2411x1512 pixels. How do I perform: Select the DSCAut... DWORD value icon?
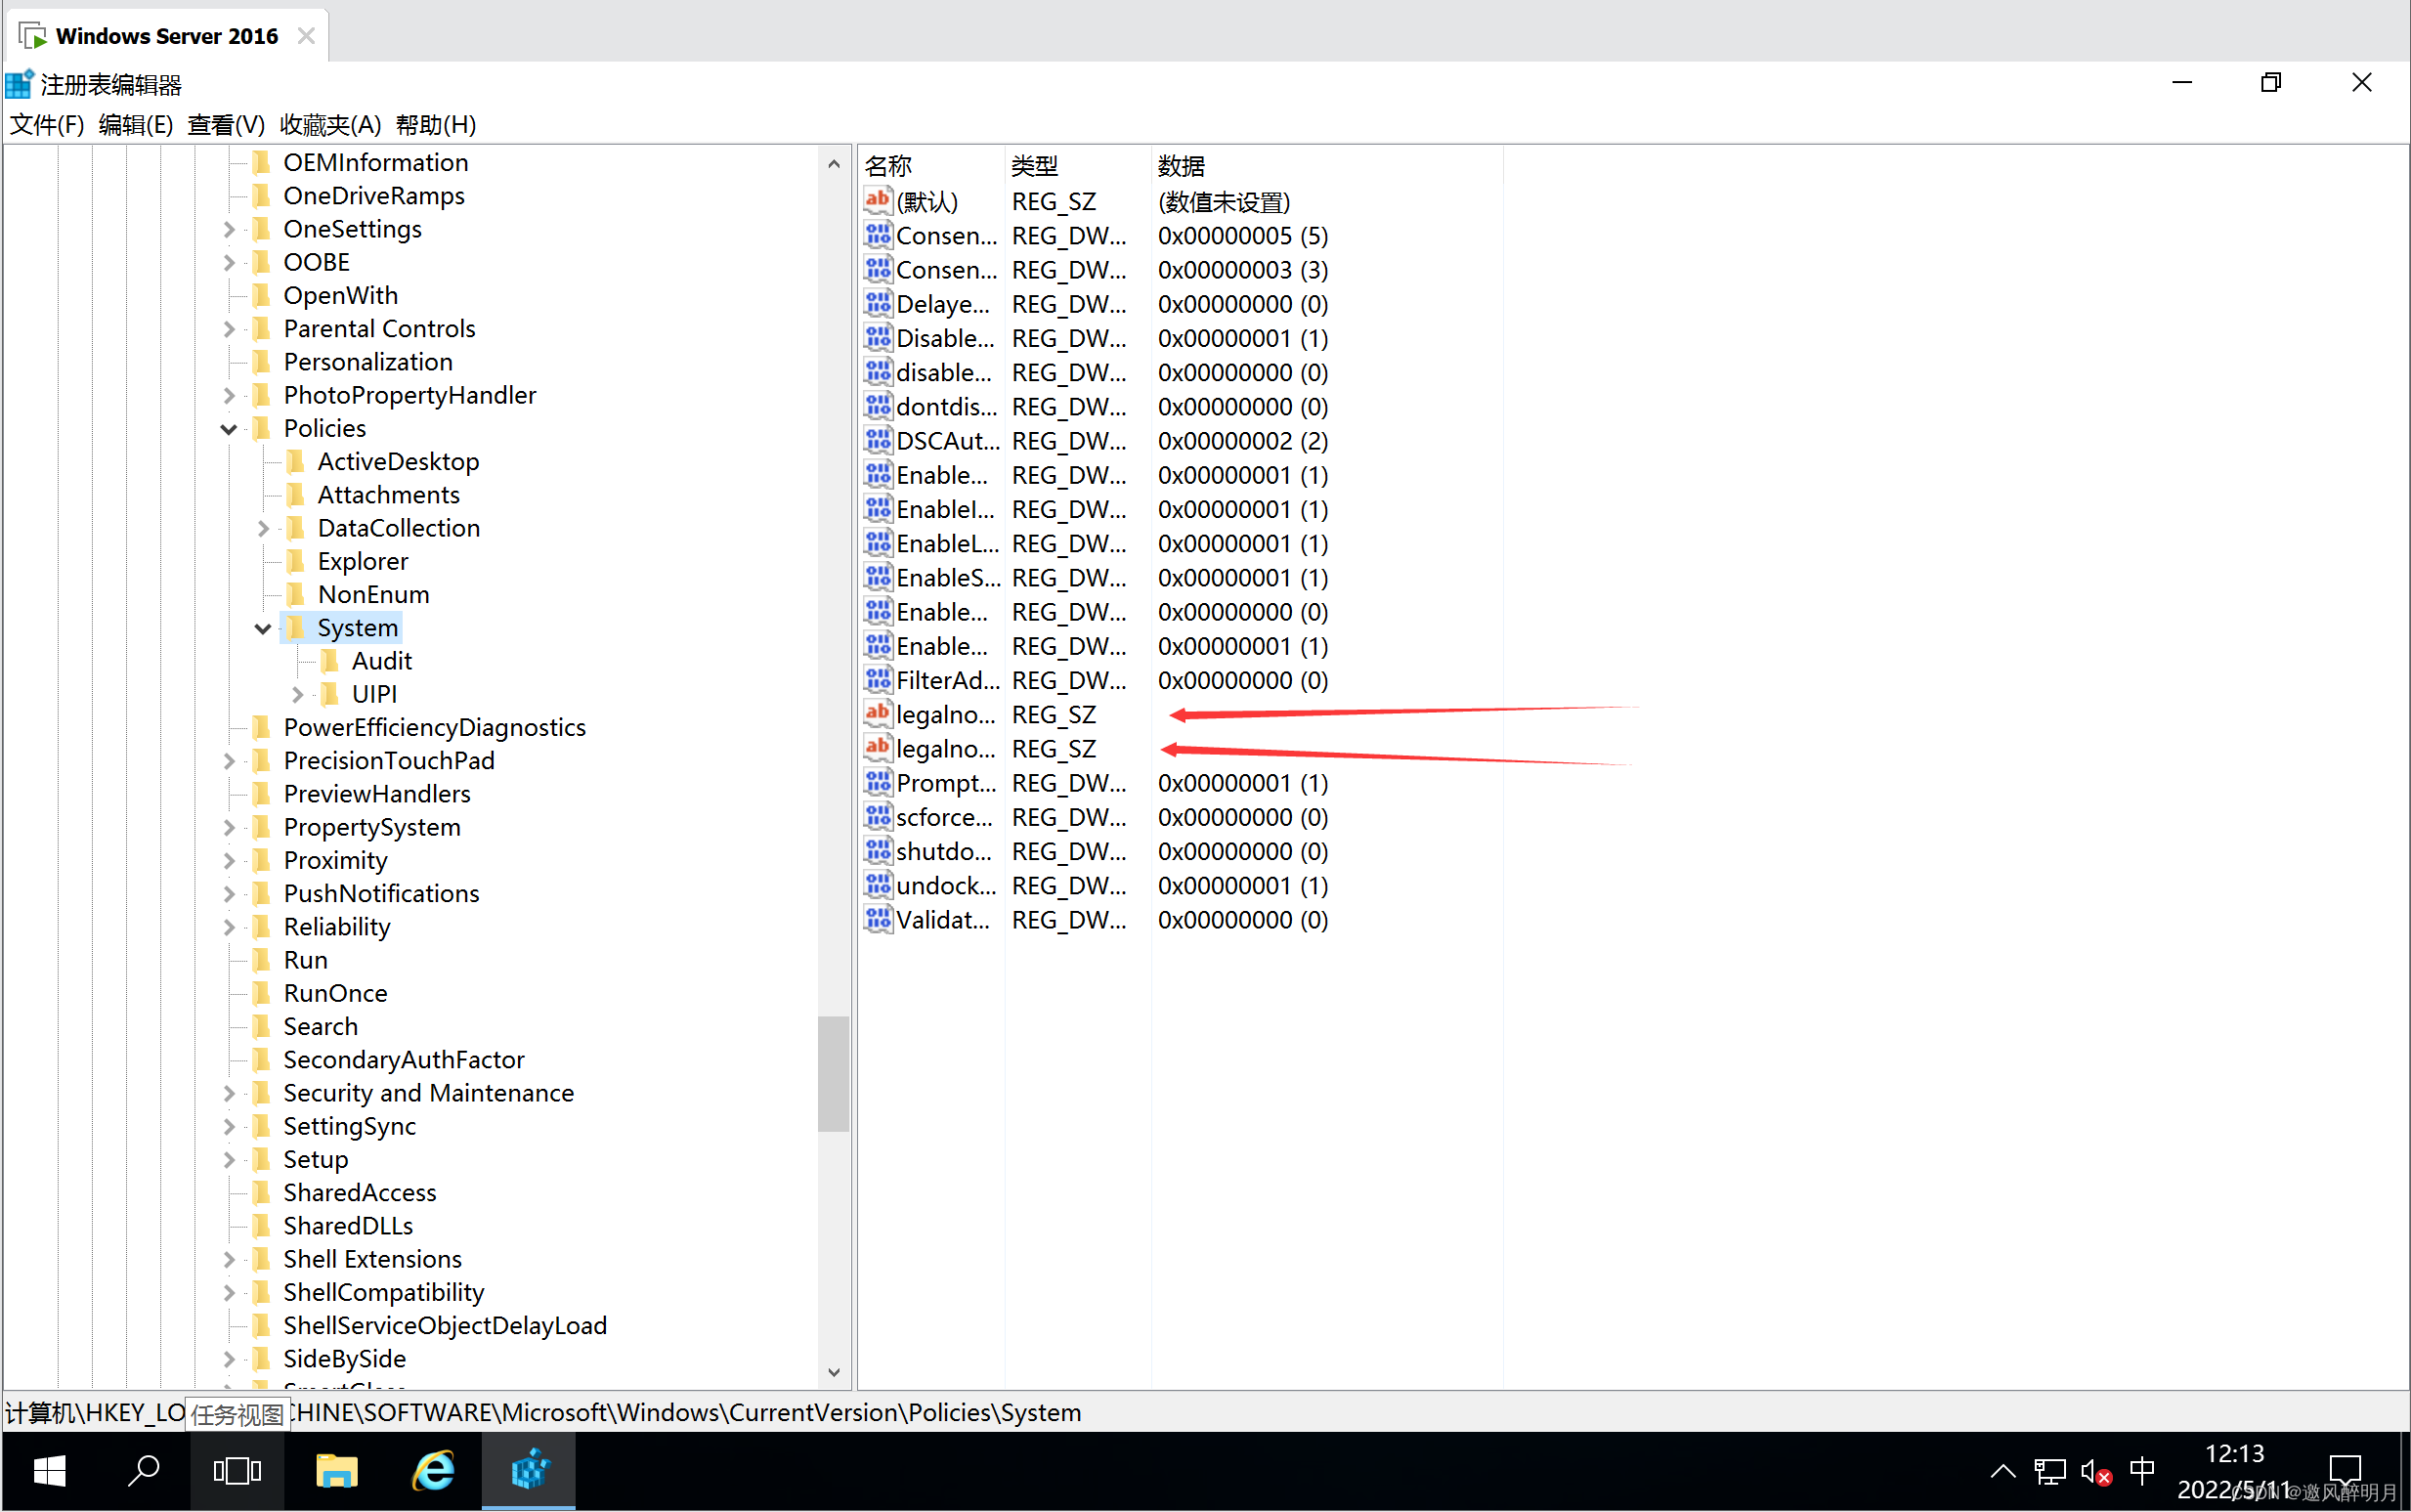(x=877, y=440)
